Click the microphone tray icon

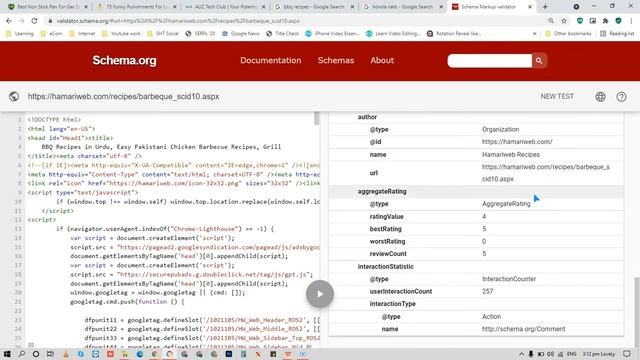tap(531, 354)
